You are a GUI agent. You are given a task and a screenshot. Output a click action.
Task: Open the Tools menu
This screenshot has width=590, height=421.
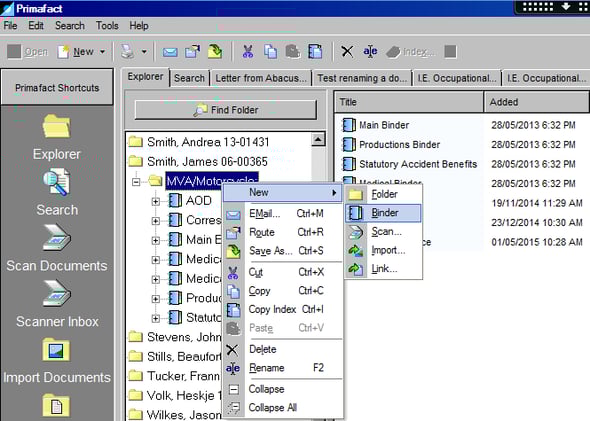[x=107, y=26]
